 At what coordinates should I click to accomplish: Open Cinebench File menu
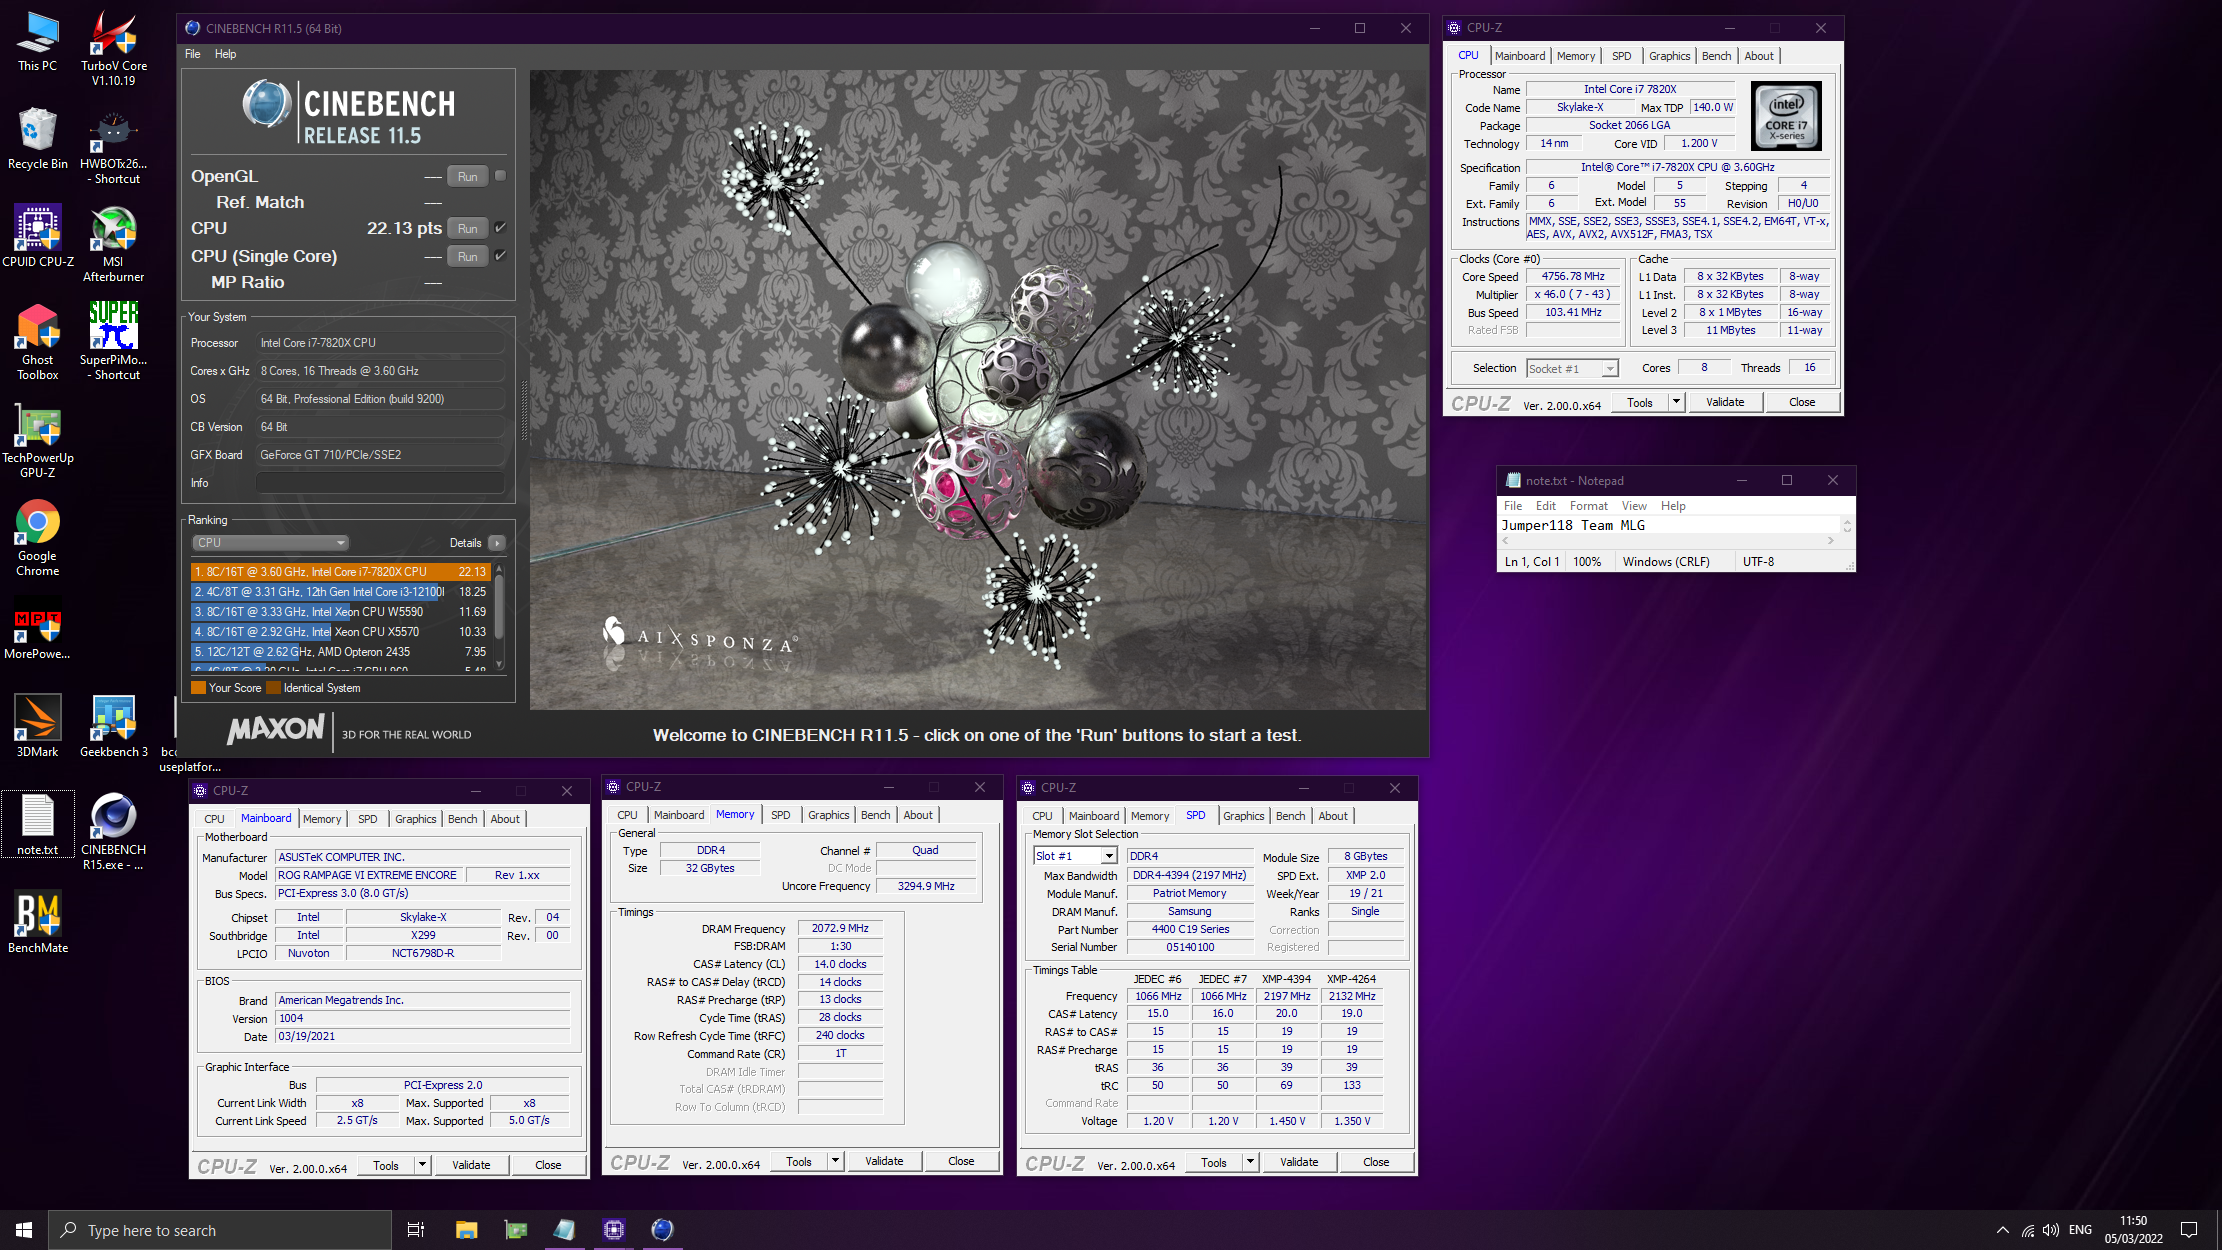click(x=193, y=54)
